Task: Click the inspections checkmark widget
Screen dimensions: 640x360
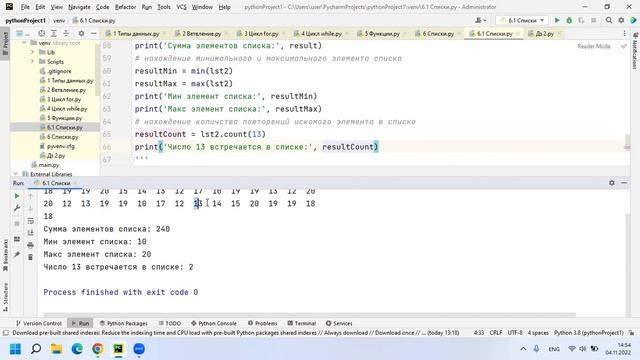Action: pyautogui.click(x=624, y=46)
